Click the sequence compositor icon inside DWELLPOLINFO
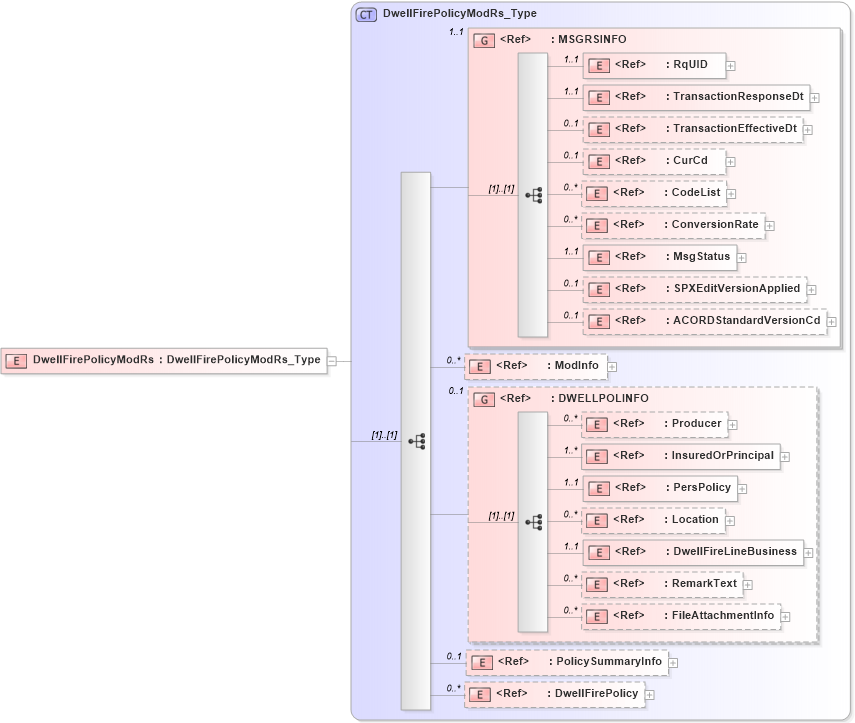Screen dimensions: 855x723 (534, 520)
